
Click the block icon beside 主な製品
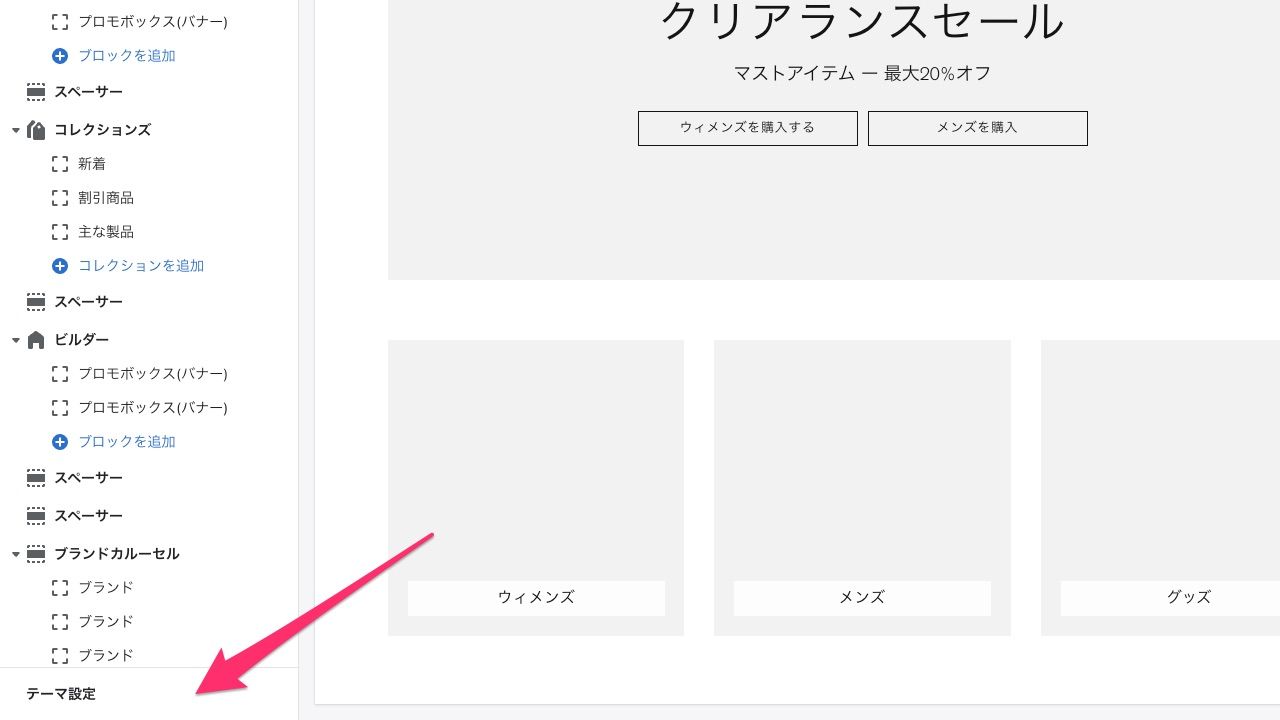[x=60, y=232]
